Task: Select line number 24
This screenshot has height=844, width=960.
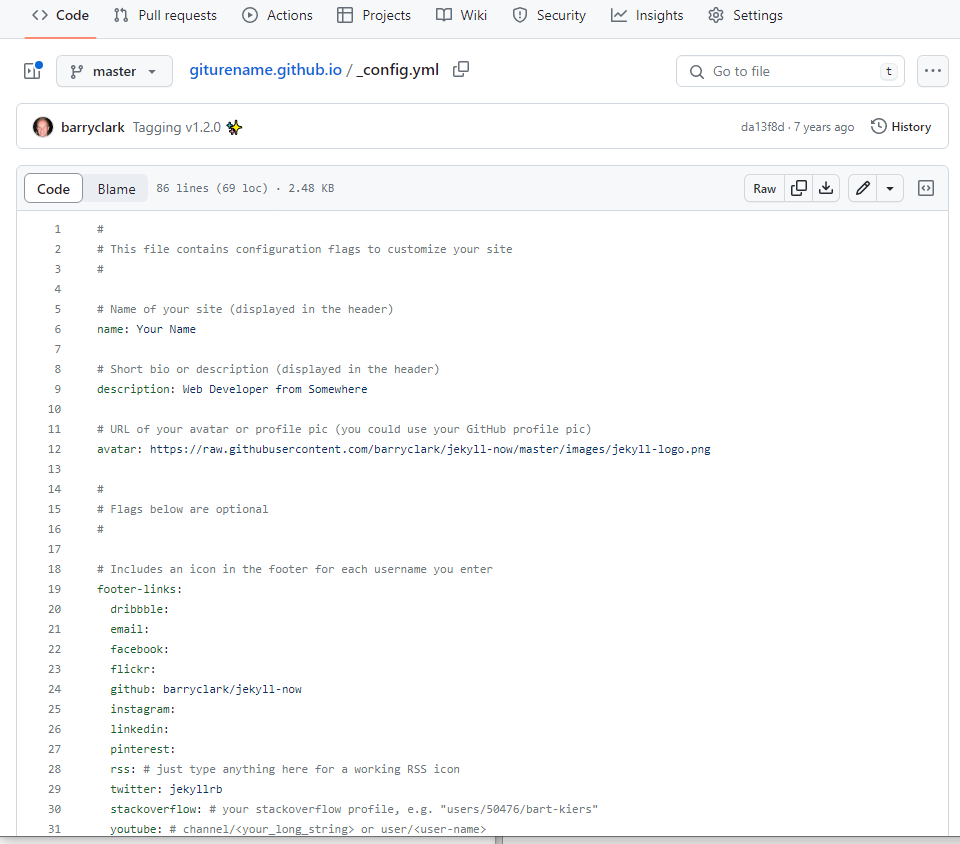Action: coord(54,689)
